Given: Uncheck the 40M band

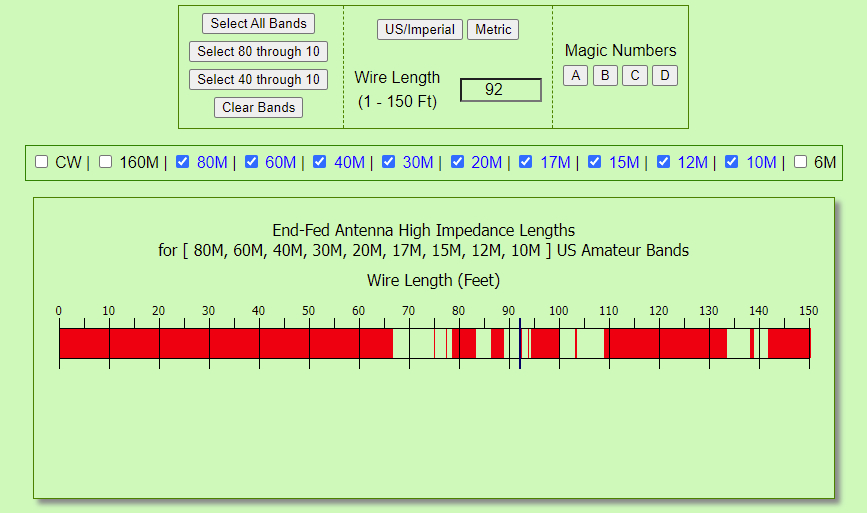Looking at the screenshot, I should pos(320,161).
